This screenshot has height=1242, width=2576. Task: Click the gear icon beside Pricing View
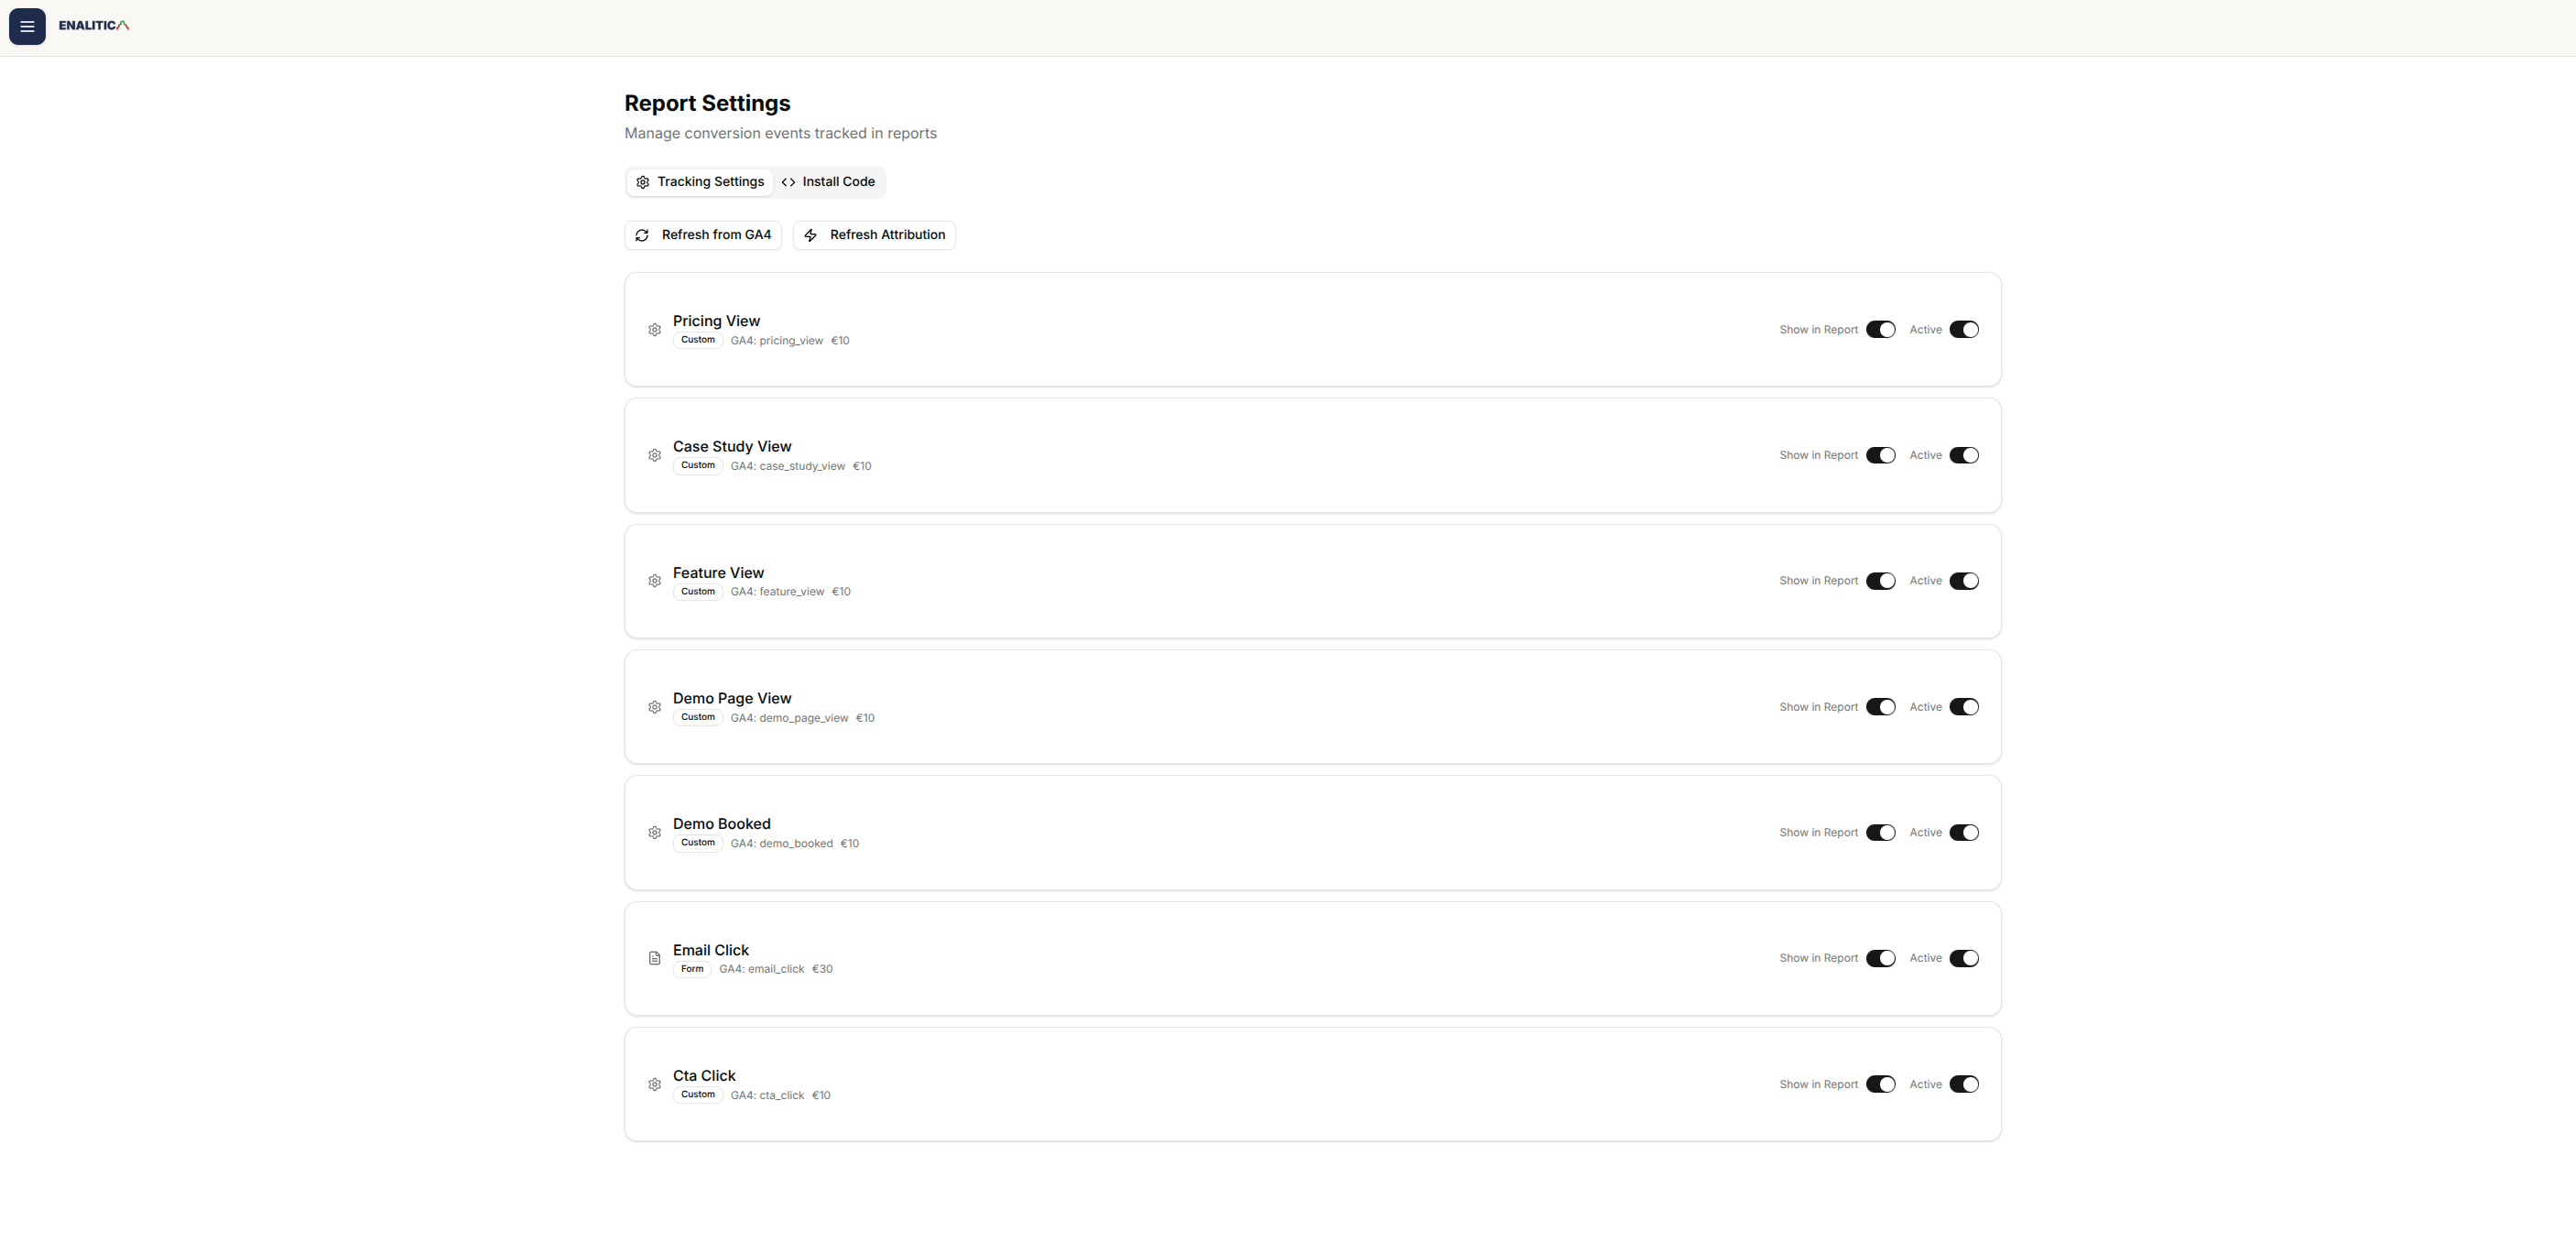pos(654,330)
